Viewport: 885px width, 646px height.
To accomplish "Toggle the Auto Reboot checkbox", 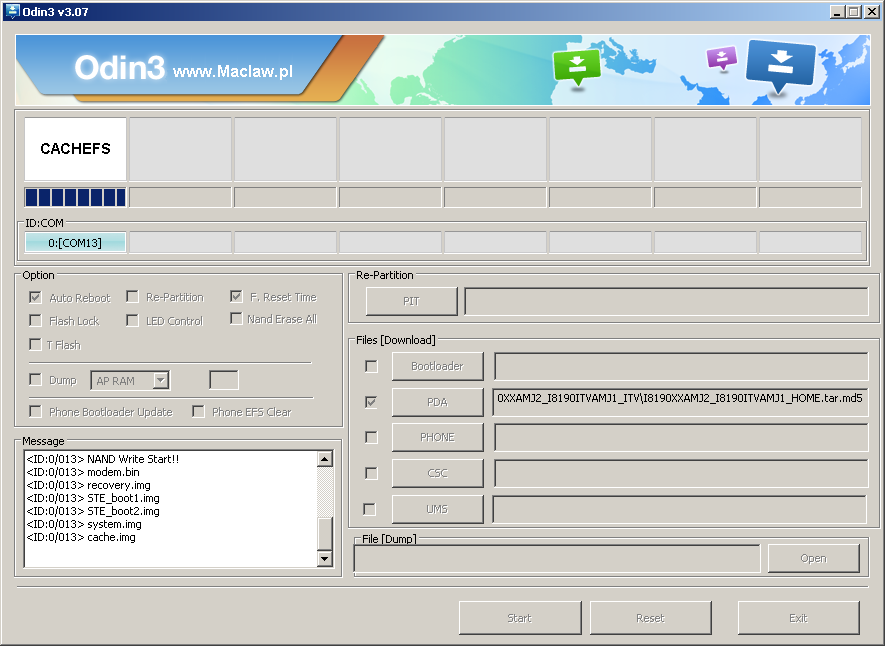I will click(35, 297).
